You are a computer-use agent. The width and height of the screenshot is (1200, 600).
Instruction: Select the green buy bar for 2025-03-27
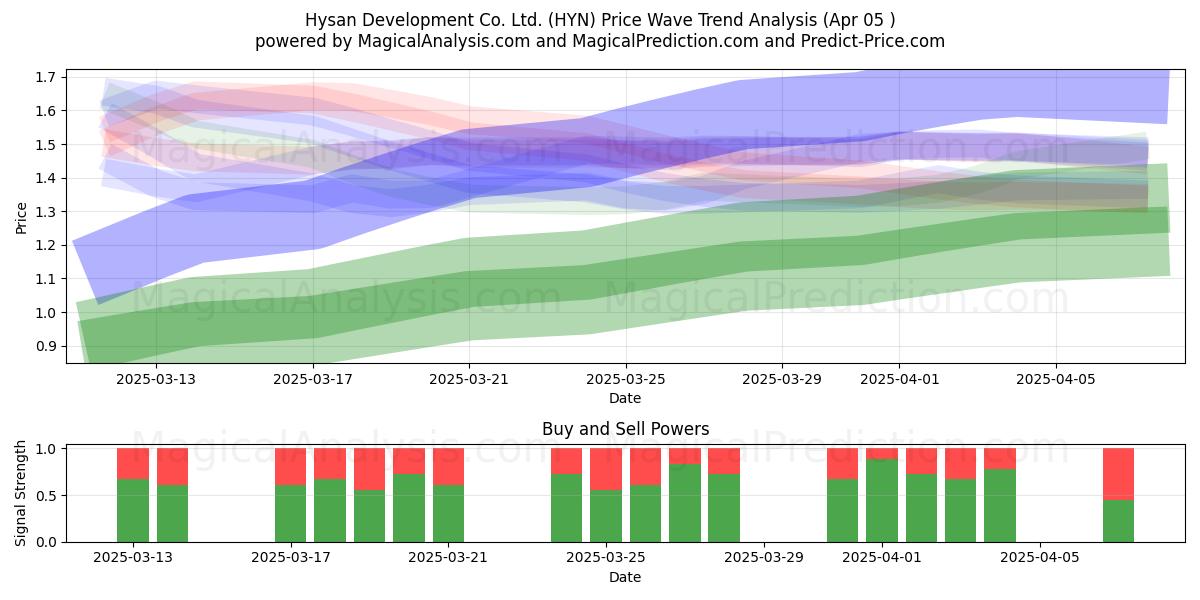pos(685,503)
